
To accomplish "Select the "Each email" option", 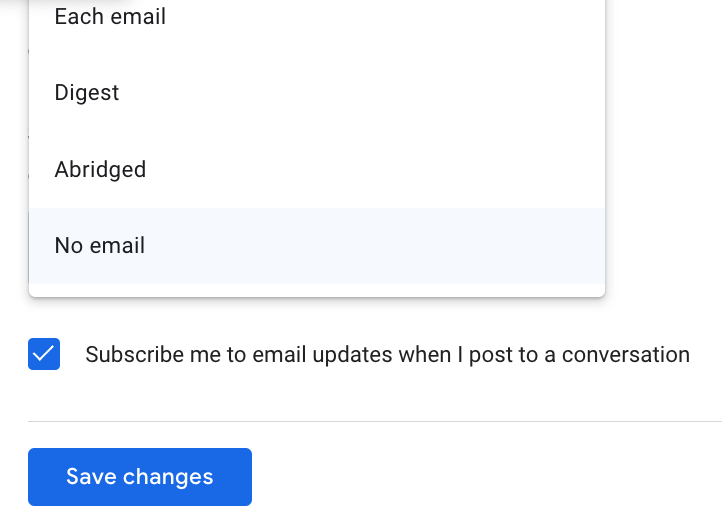I will [x=110, y=17].
